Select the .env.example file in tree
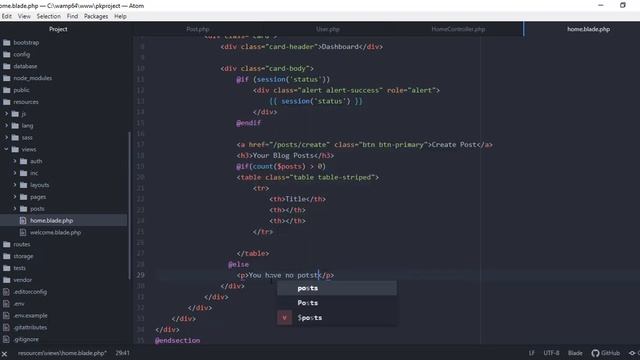 tap(30, 316)
